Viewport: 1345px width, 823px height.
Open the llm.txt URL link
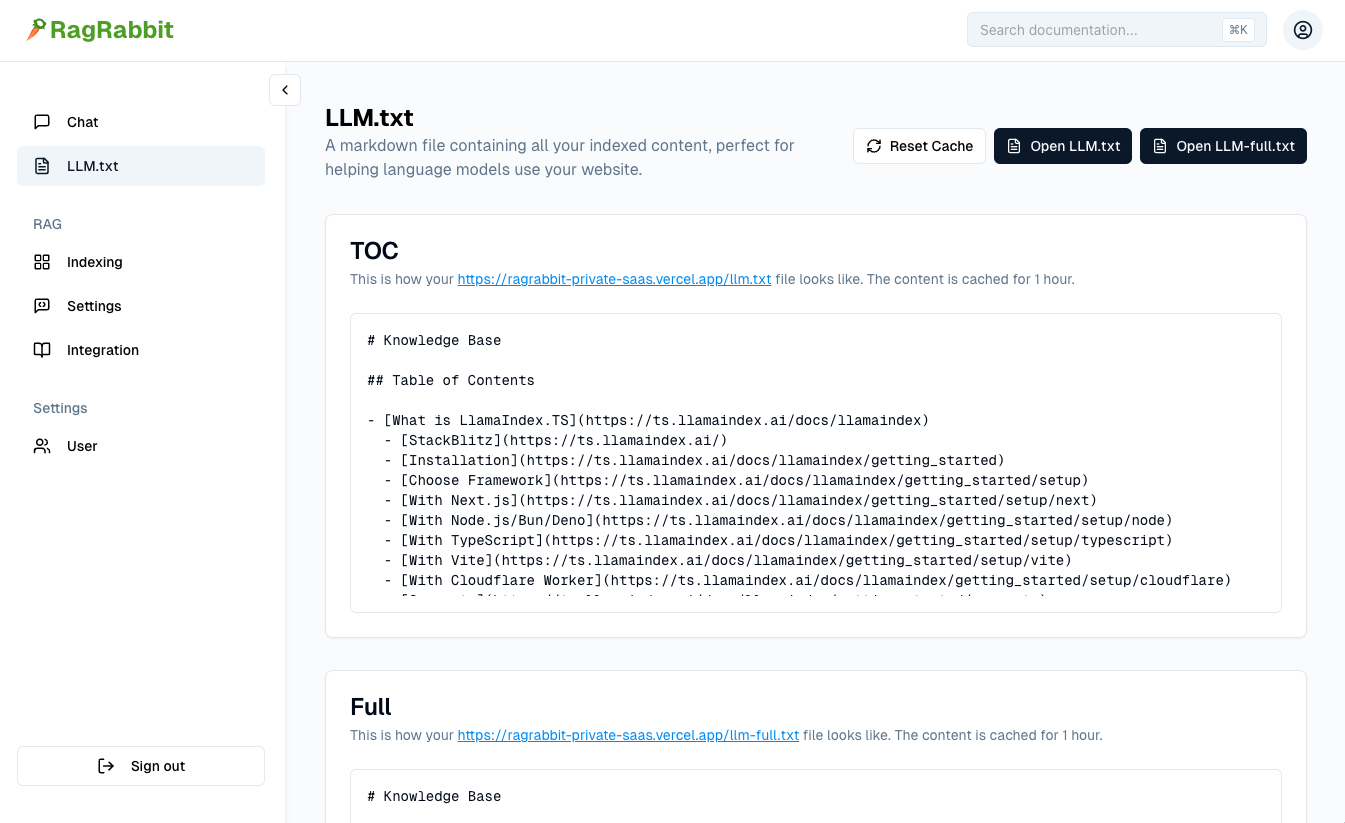[614, 279]
